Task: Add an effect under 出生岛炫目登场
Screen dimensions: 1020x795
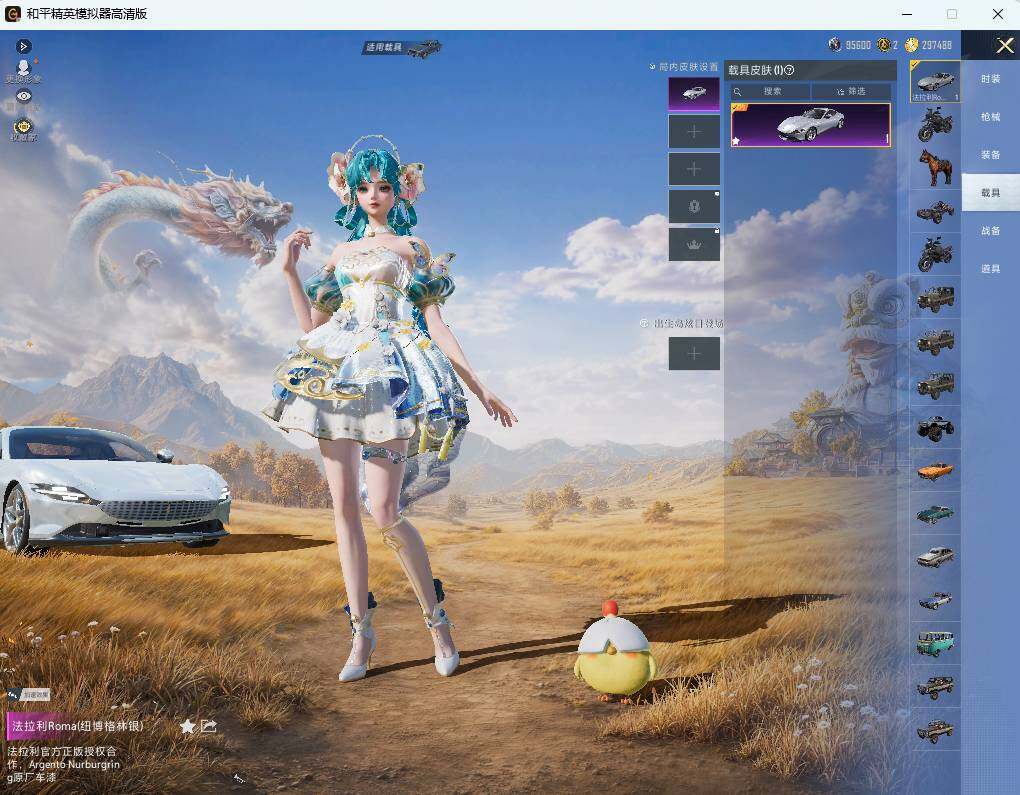Action: [694, 353]
